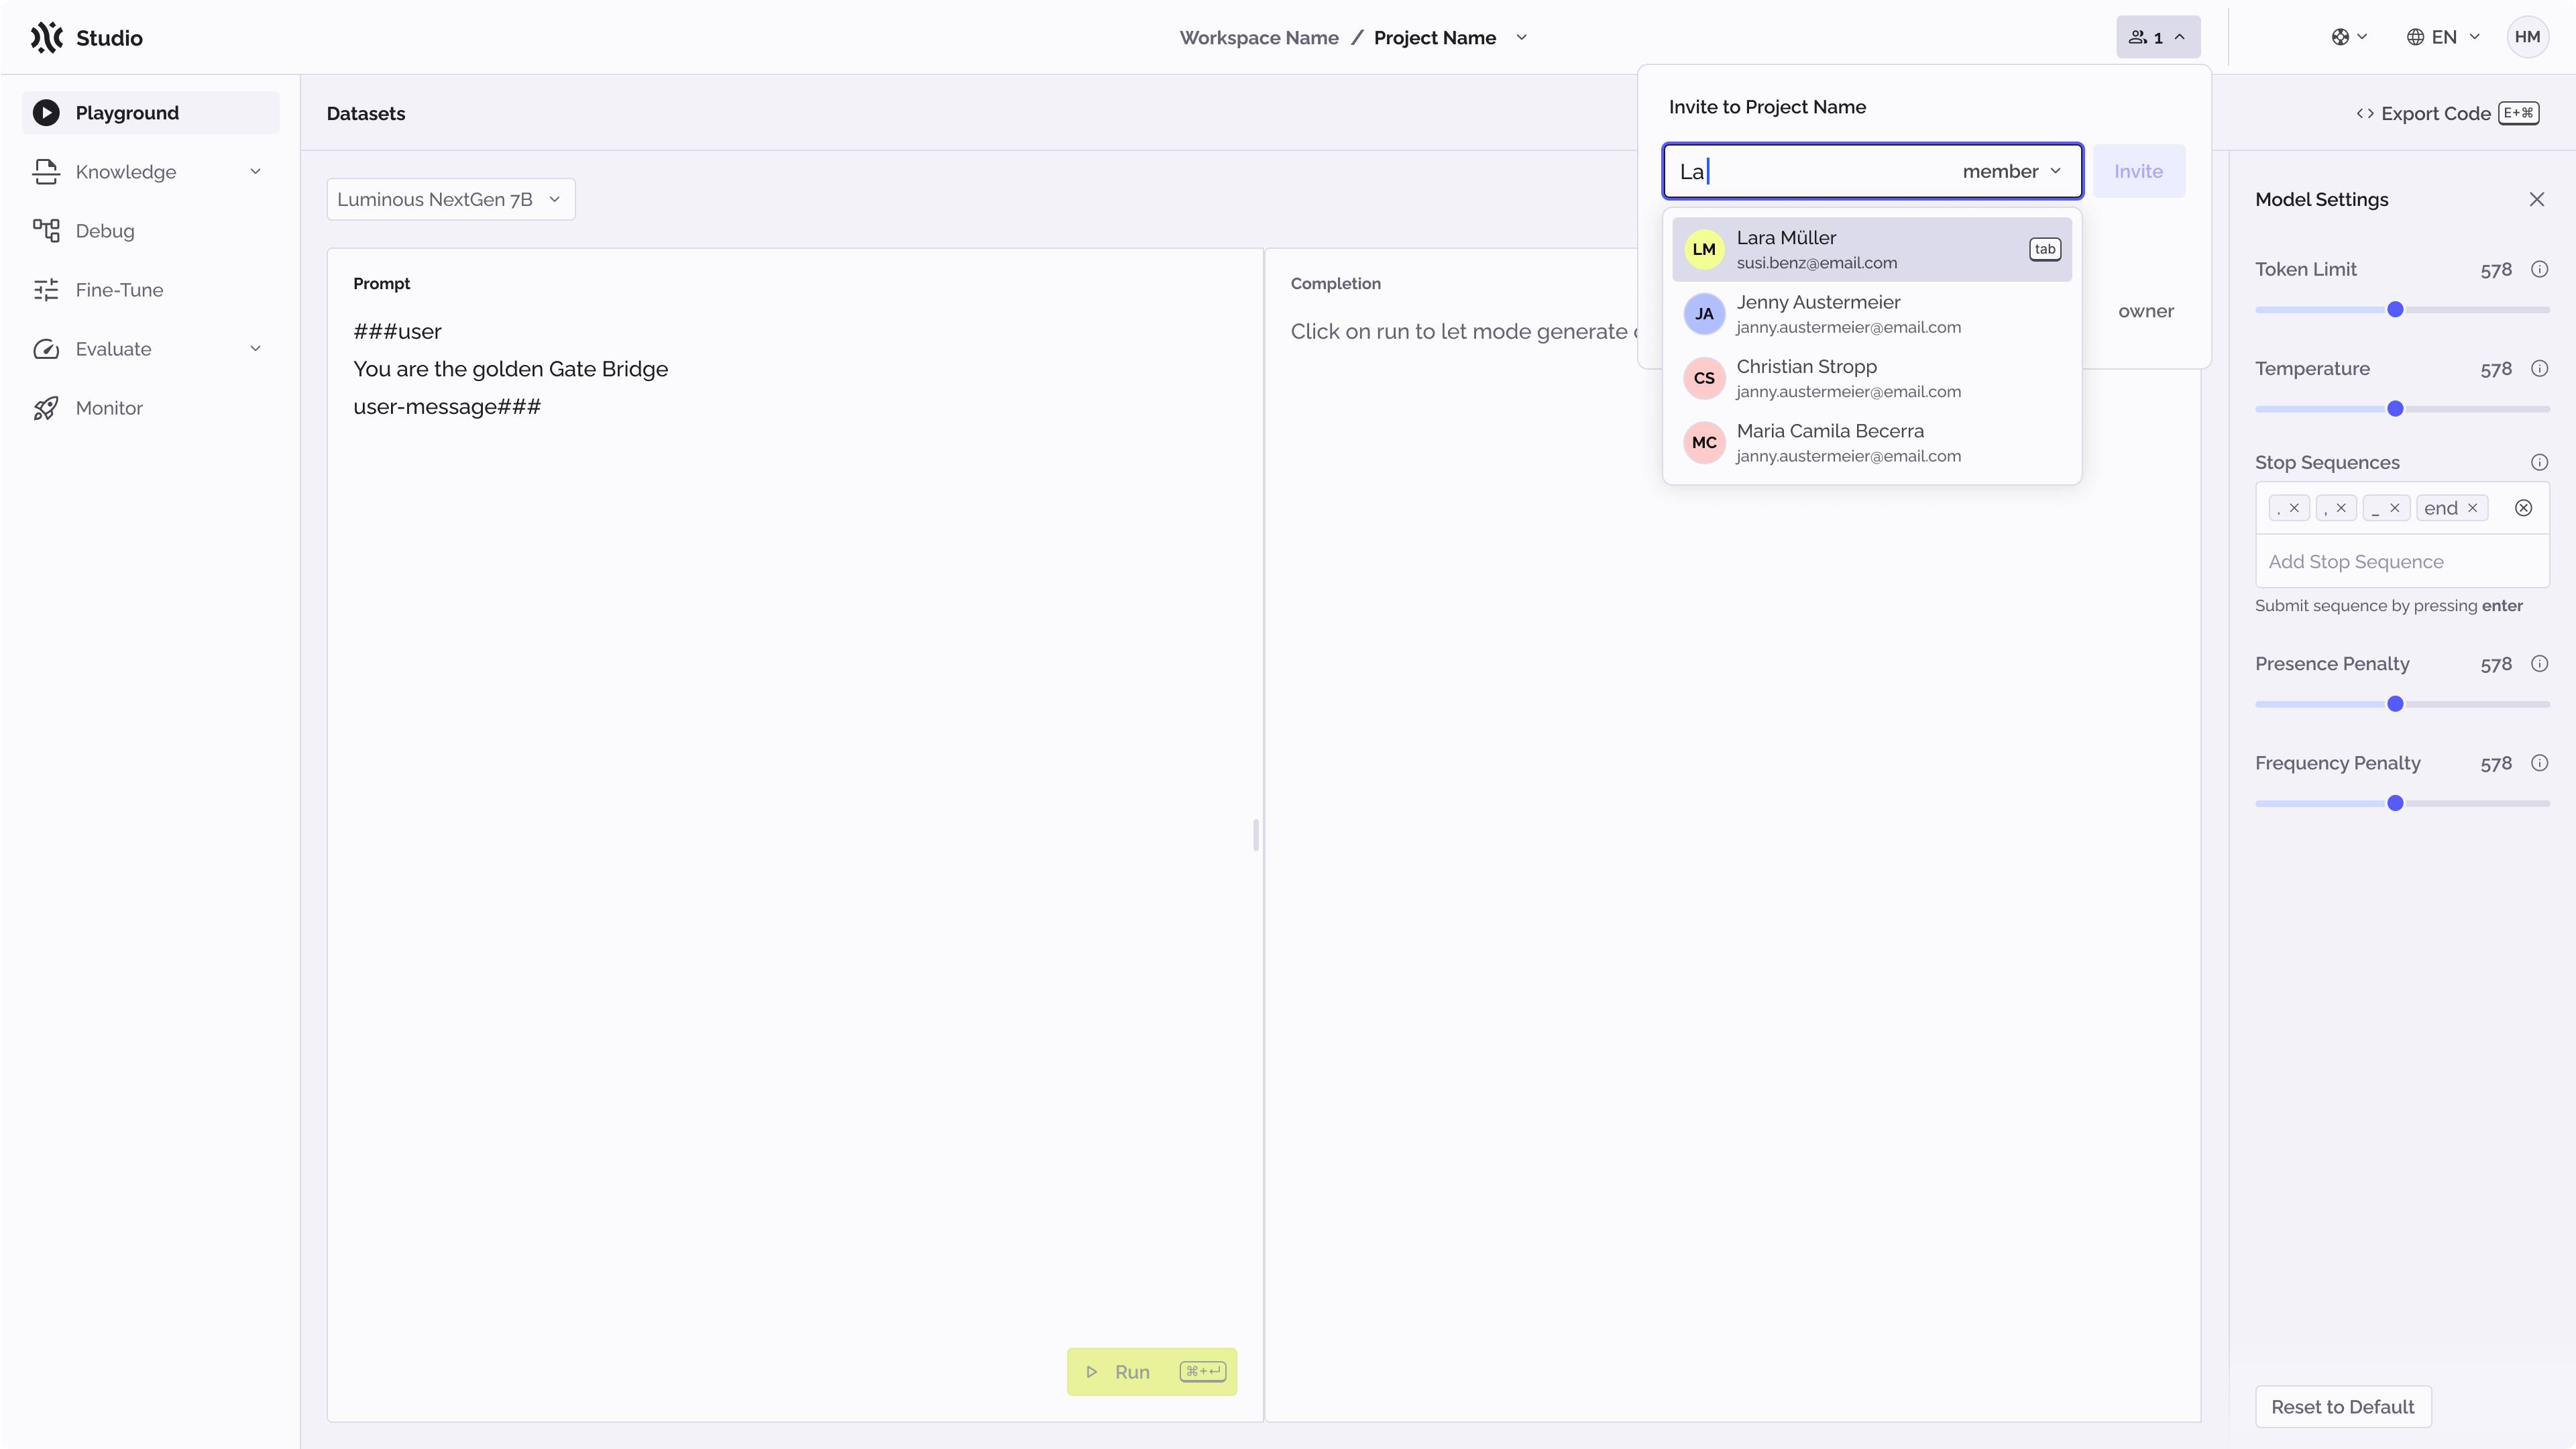Image resolution: width=2576 pixels, height=1449 pixels.
Task: Select the Debug sidebar item
Action: (106, 230)
